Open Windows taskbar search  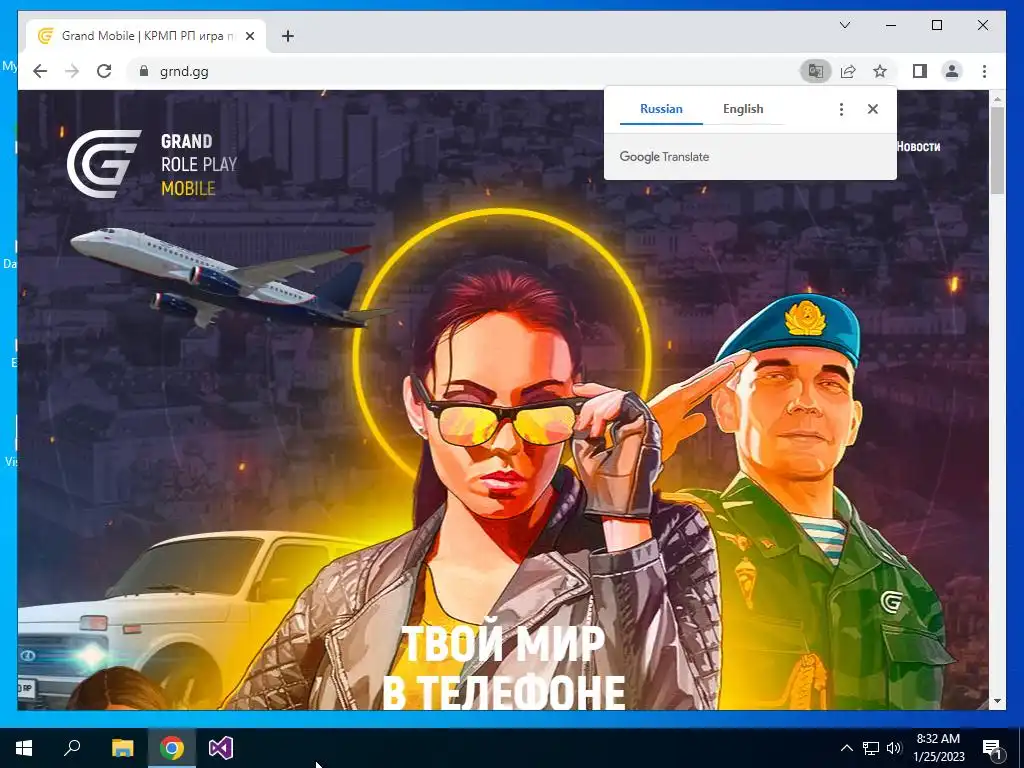72,748
